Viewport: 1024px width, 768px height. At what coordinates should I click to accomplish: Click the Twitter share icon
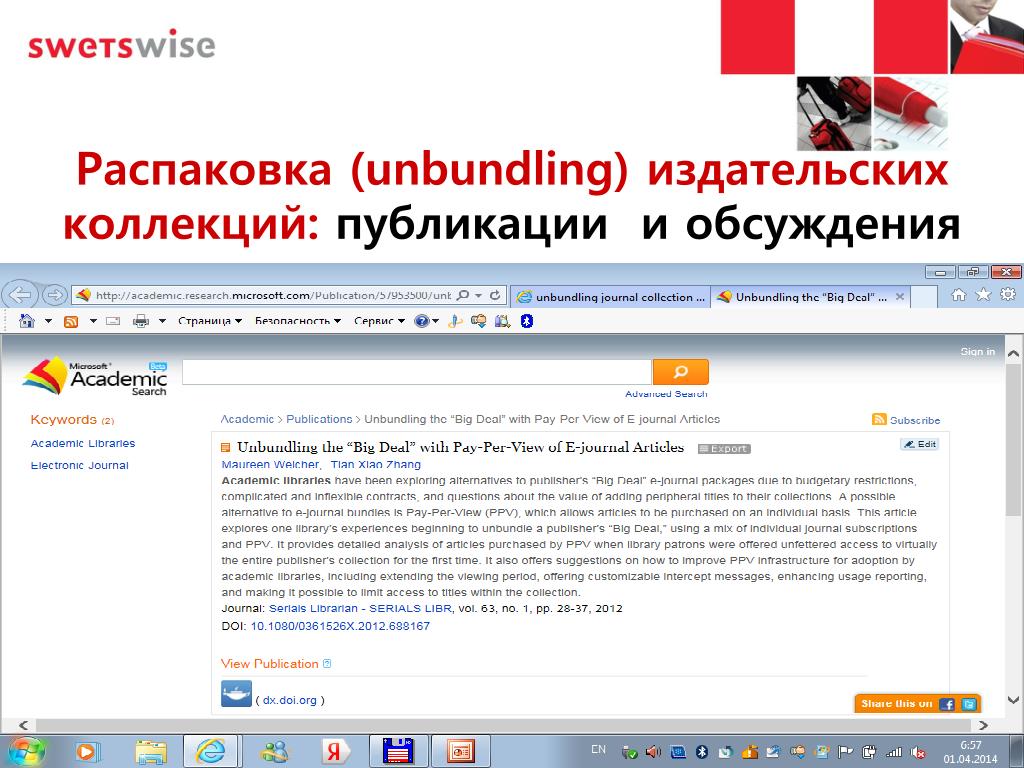pos(969,704)
